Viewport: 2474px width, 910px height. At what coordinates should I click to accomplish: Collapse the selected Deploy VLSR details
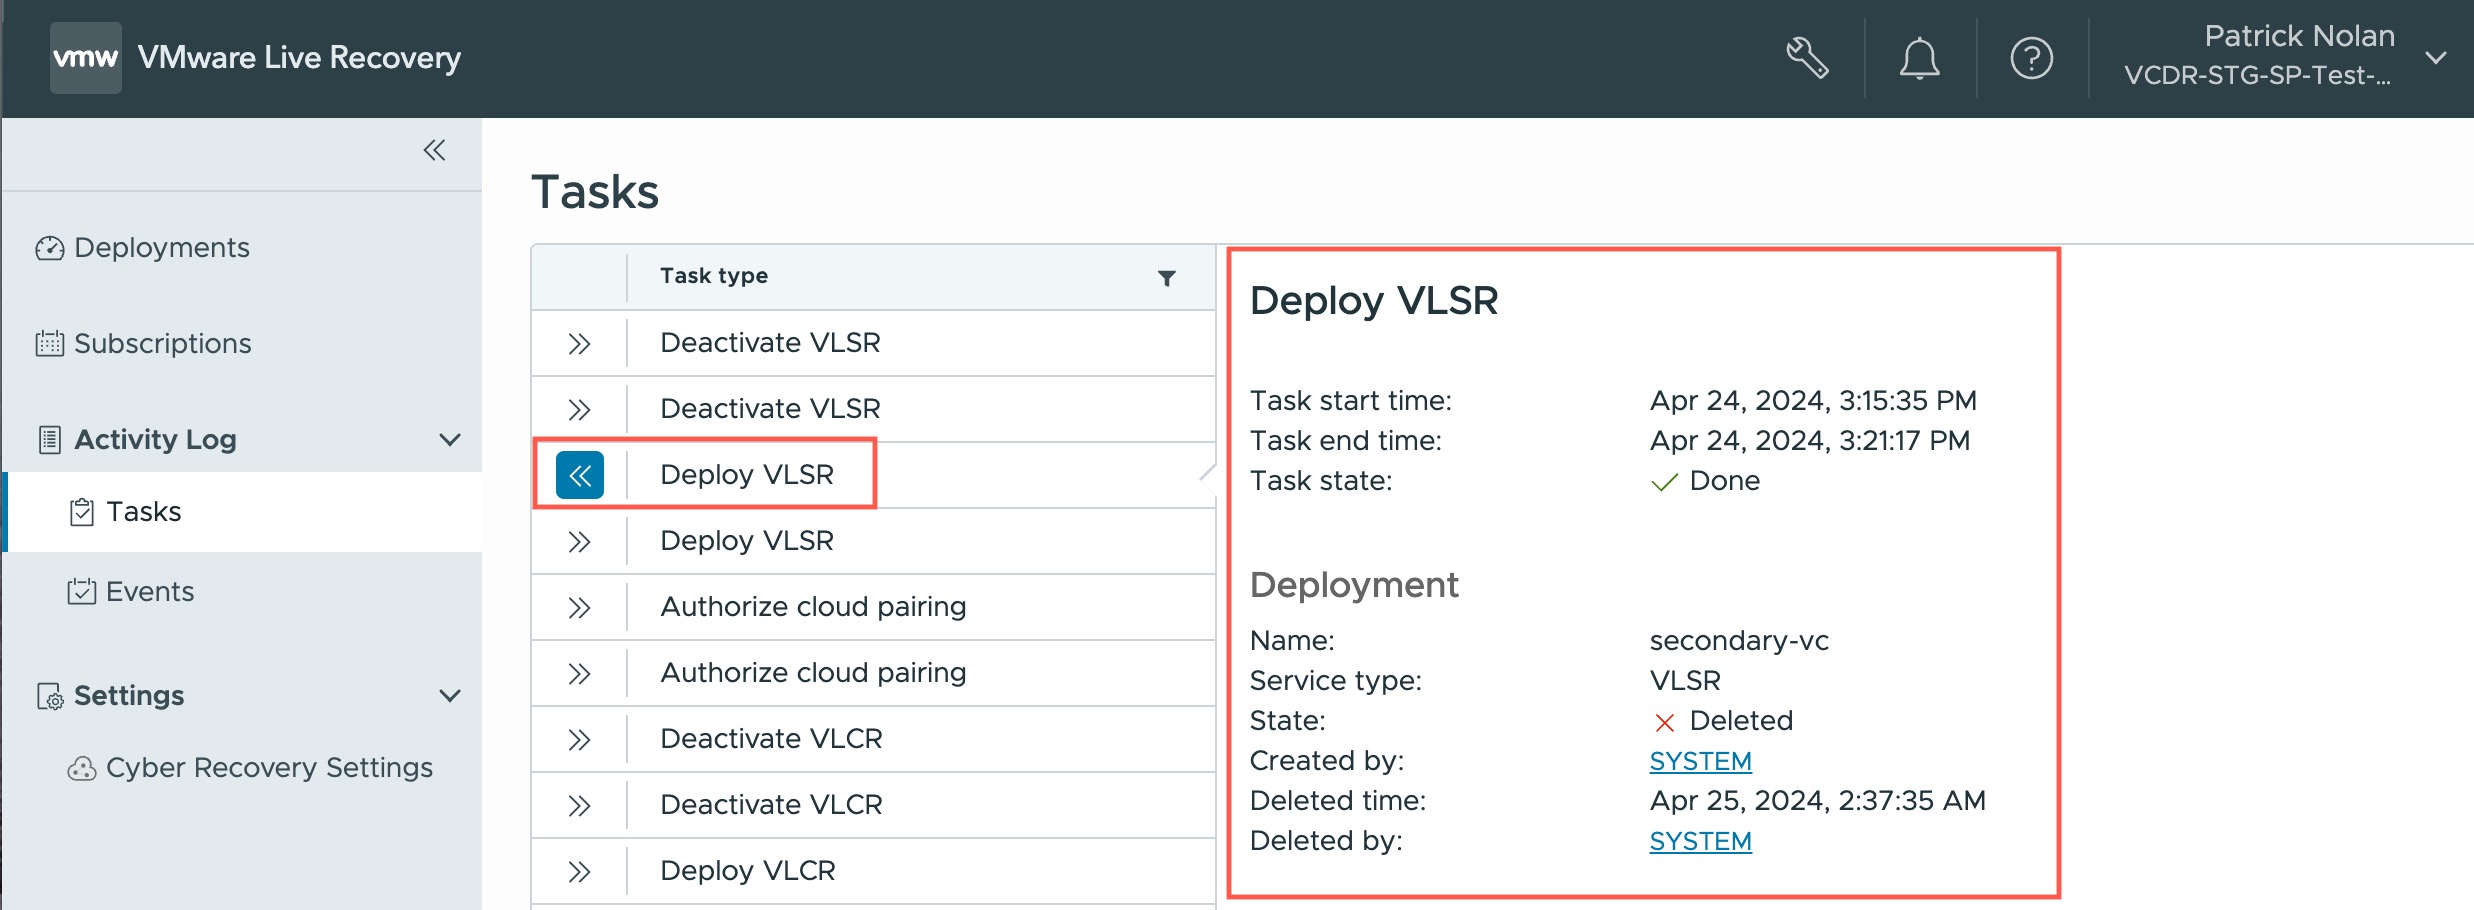coord(580,475)
